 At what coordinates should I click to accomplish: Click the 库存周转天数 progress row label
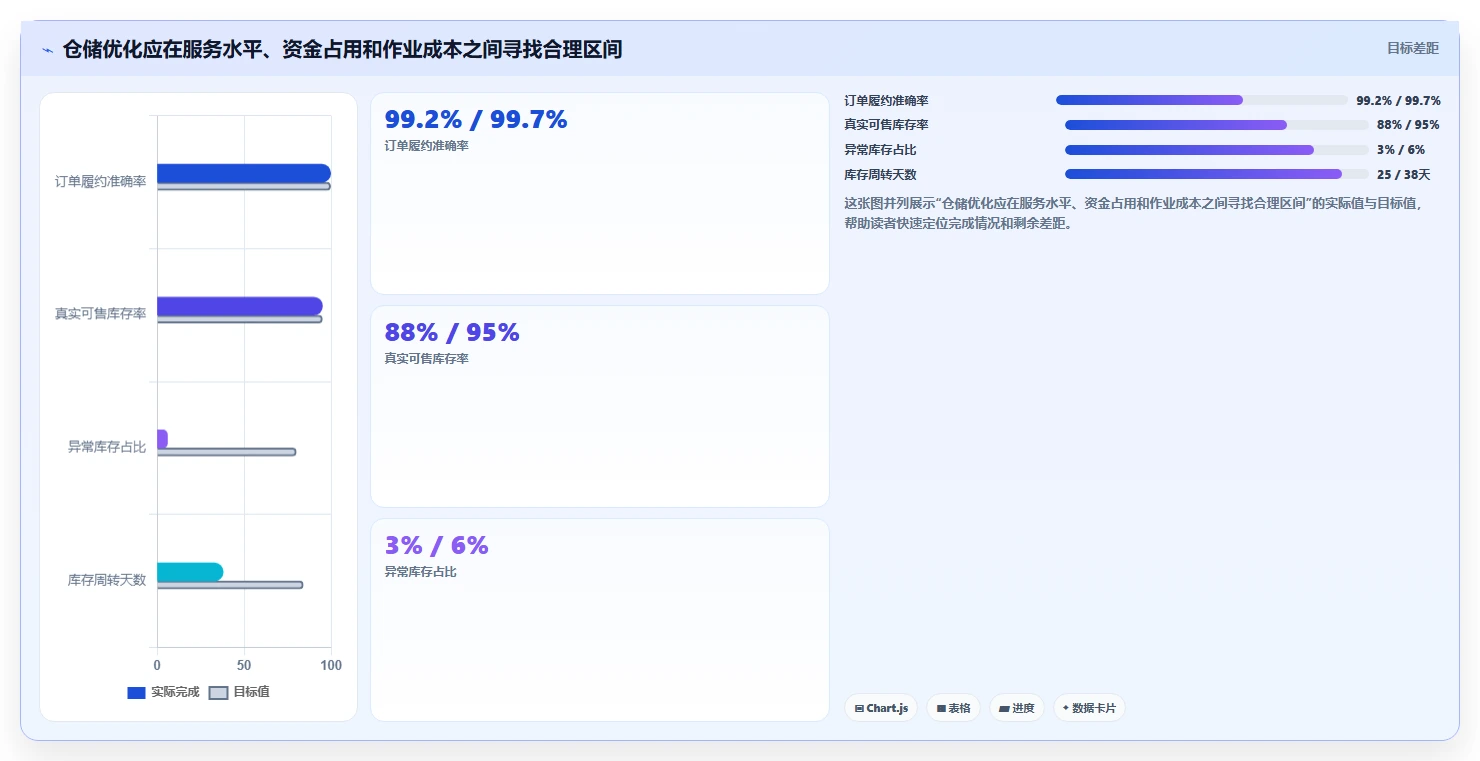pos(881,175)
